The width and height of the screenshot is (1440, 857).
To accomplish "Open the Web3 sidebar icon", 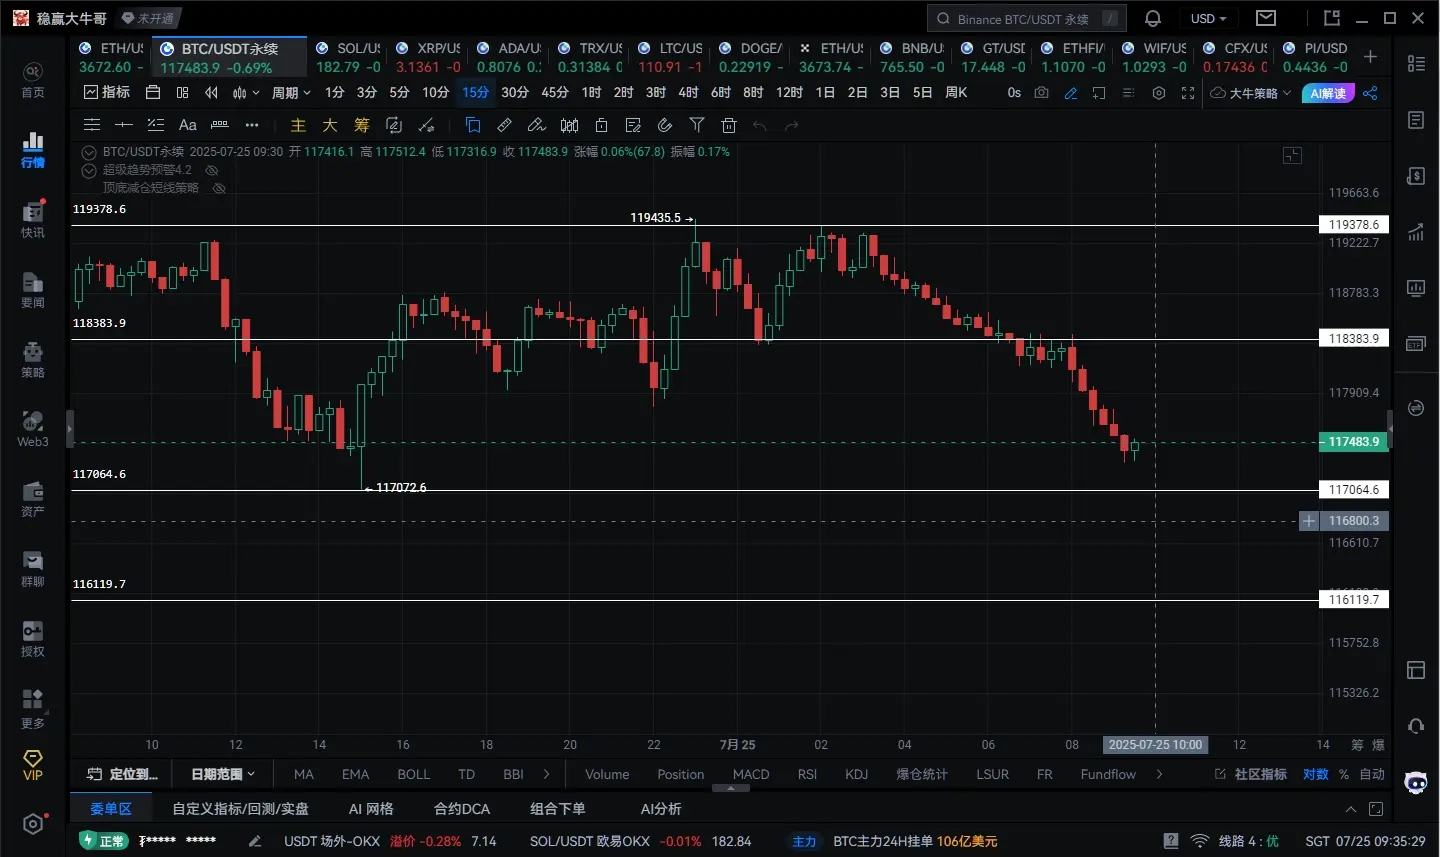I will [x=33, y=429].
